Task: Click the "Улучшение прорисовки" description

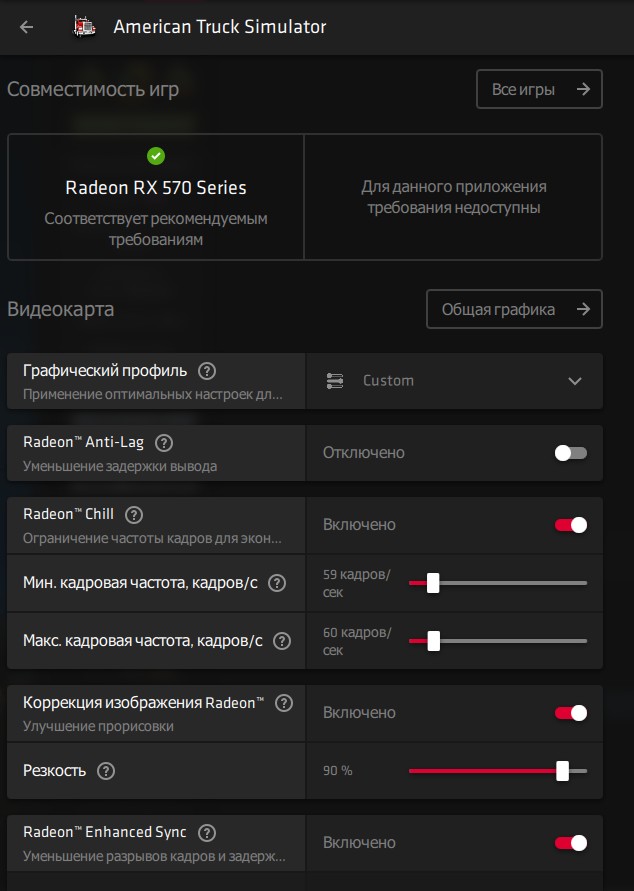Action: (98, 727)
